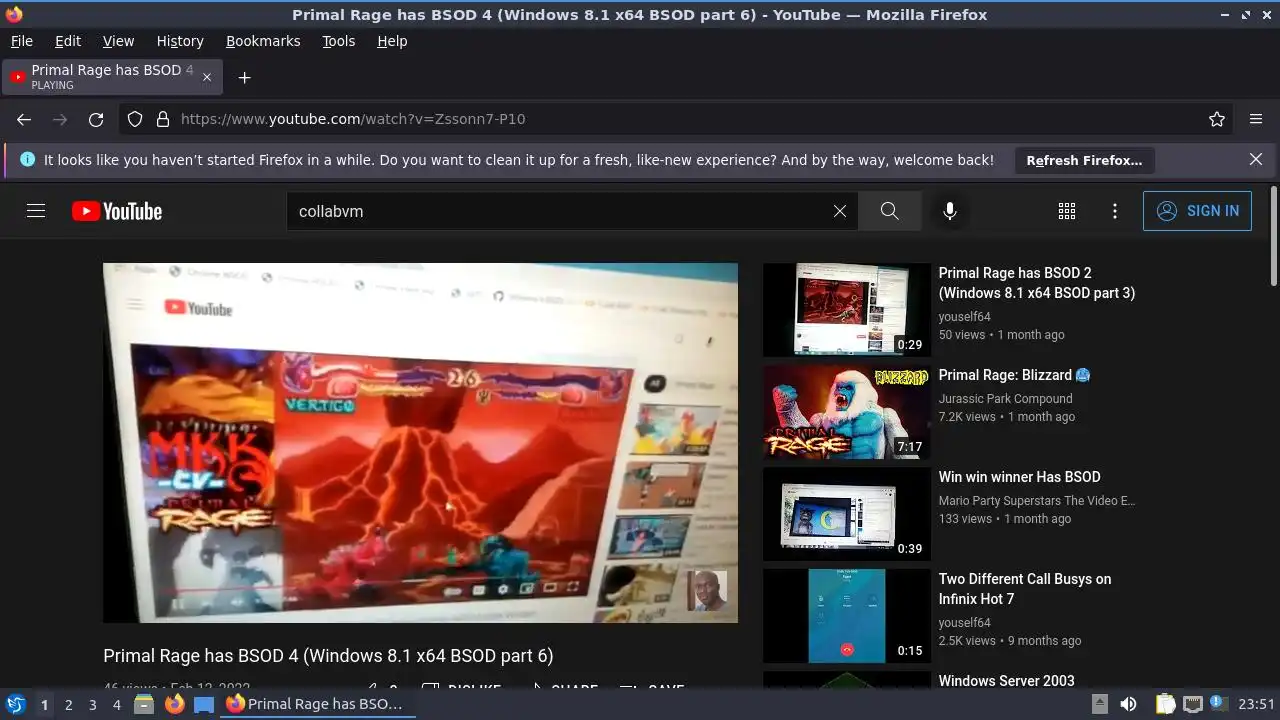Bookmark this page with the star

[x=1217, y=119]
